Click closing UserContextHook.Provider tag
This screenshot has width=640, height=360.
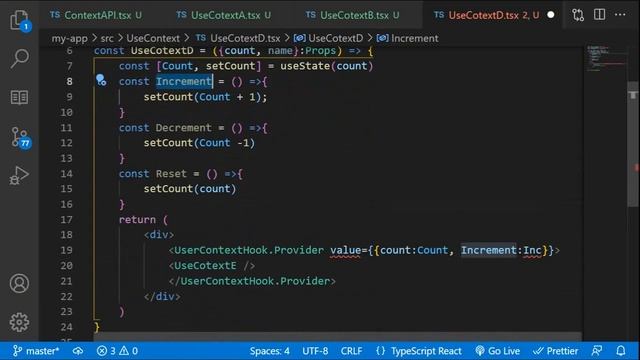(x=252, y=281)
